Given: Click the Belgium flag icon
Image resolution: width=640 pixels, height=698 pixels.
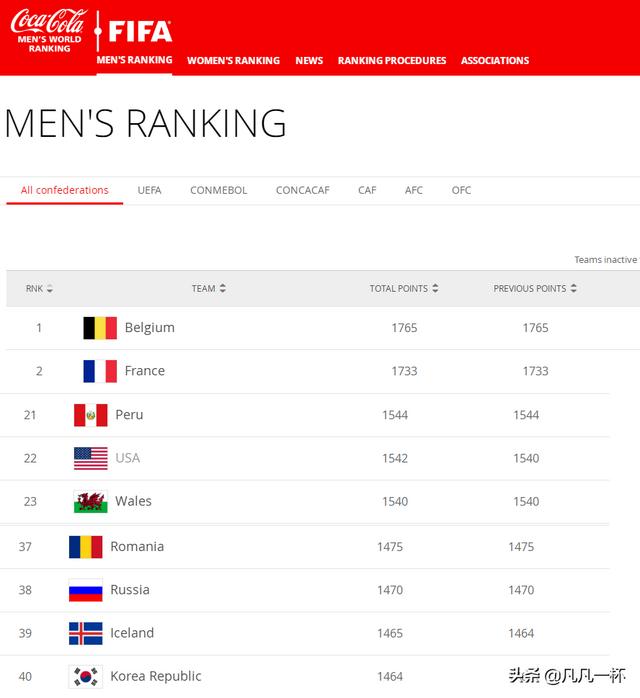Looking at the screenshot, I should (x=100, y=328).
